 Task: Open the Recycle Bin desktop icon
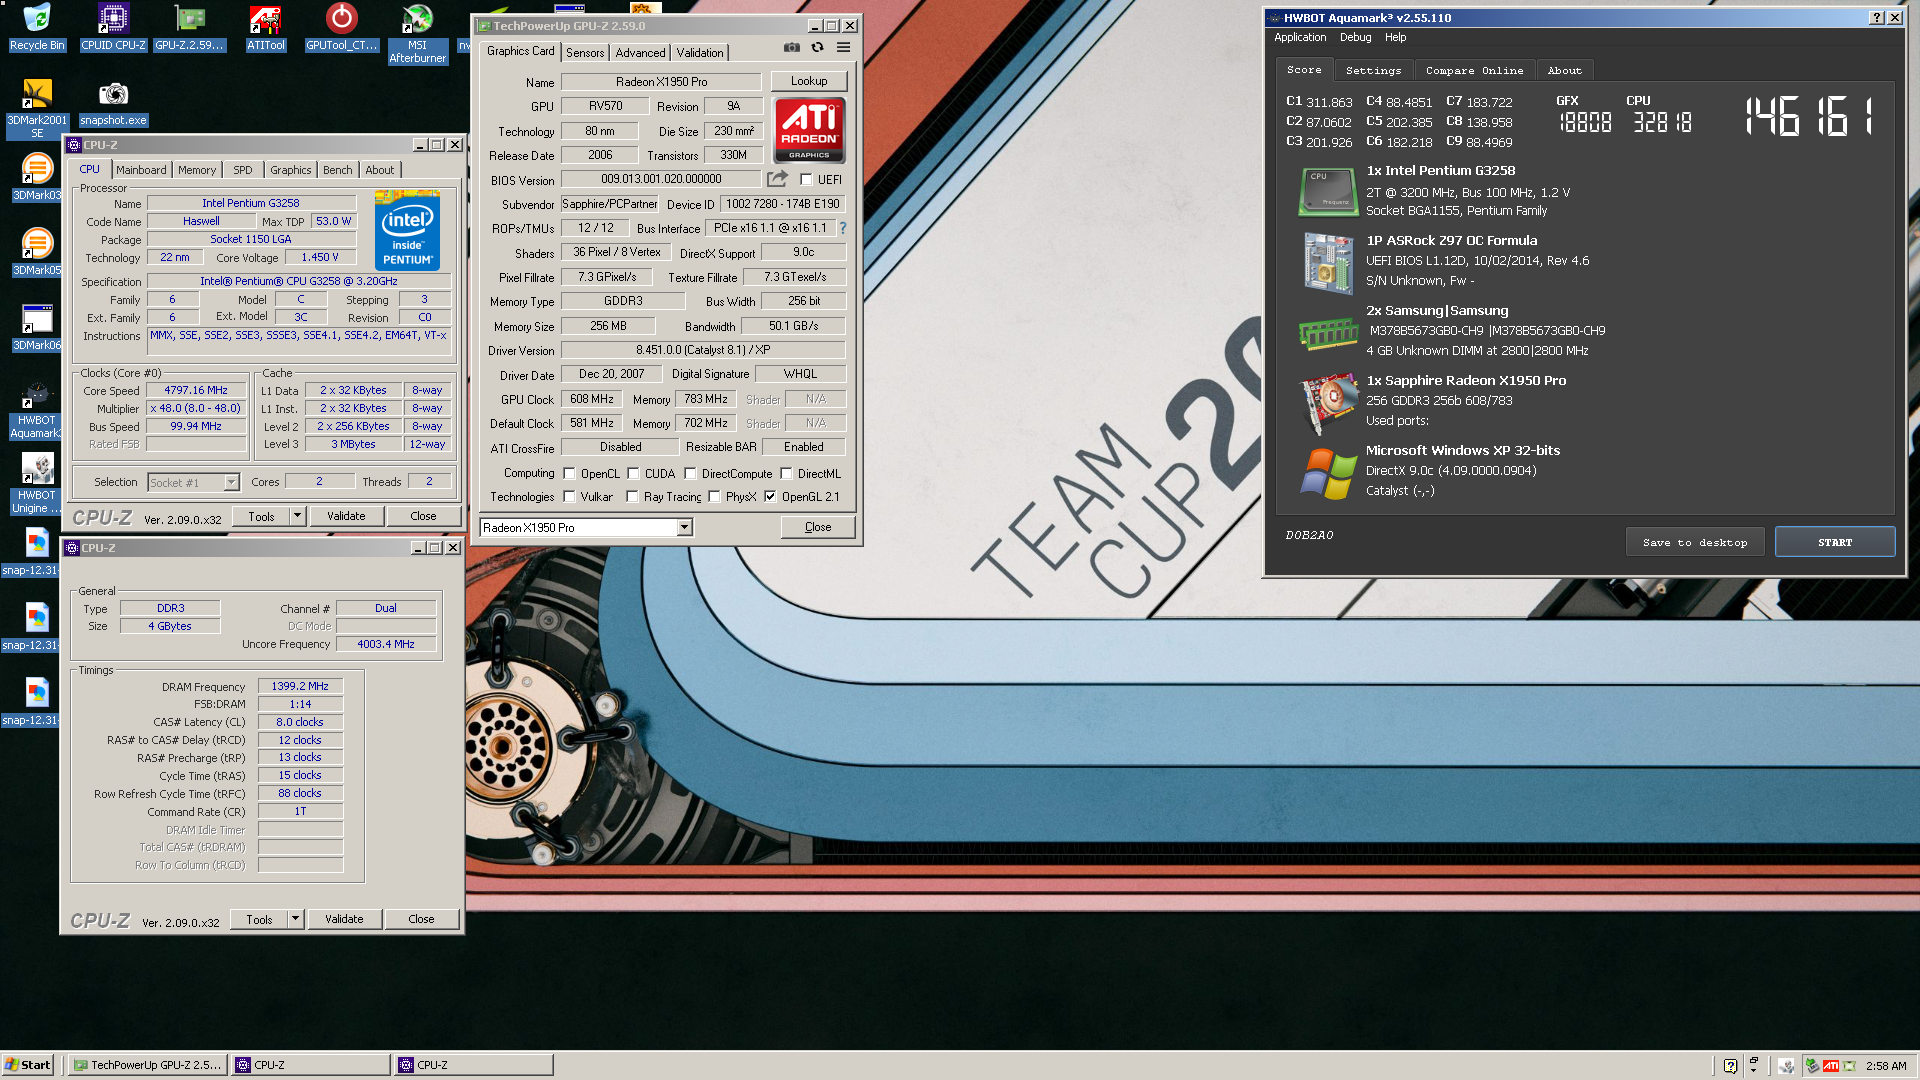[x=37, y=27]
